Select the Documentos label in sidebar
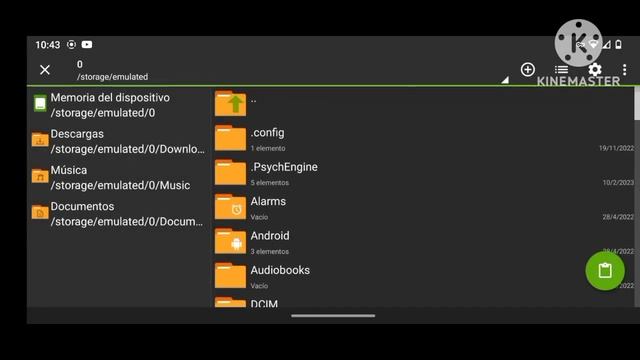Image resolution: width=640 pixels, height=360 pixels. (82, 206)
